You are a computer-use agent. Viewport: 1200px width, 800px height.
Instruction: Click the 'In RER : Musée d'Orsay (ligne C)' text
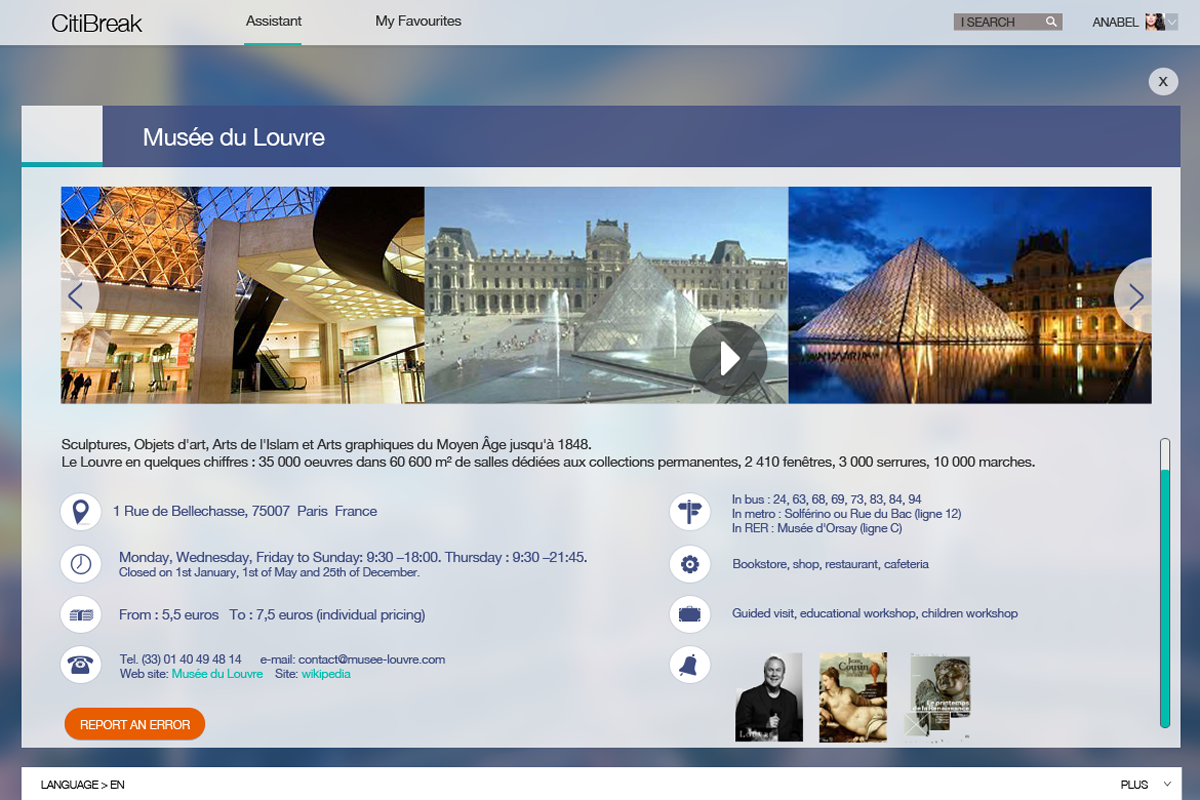coord(817,528)
